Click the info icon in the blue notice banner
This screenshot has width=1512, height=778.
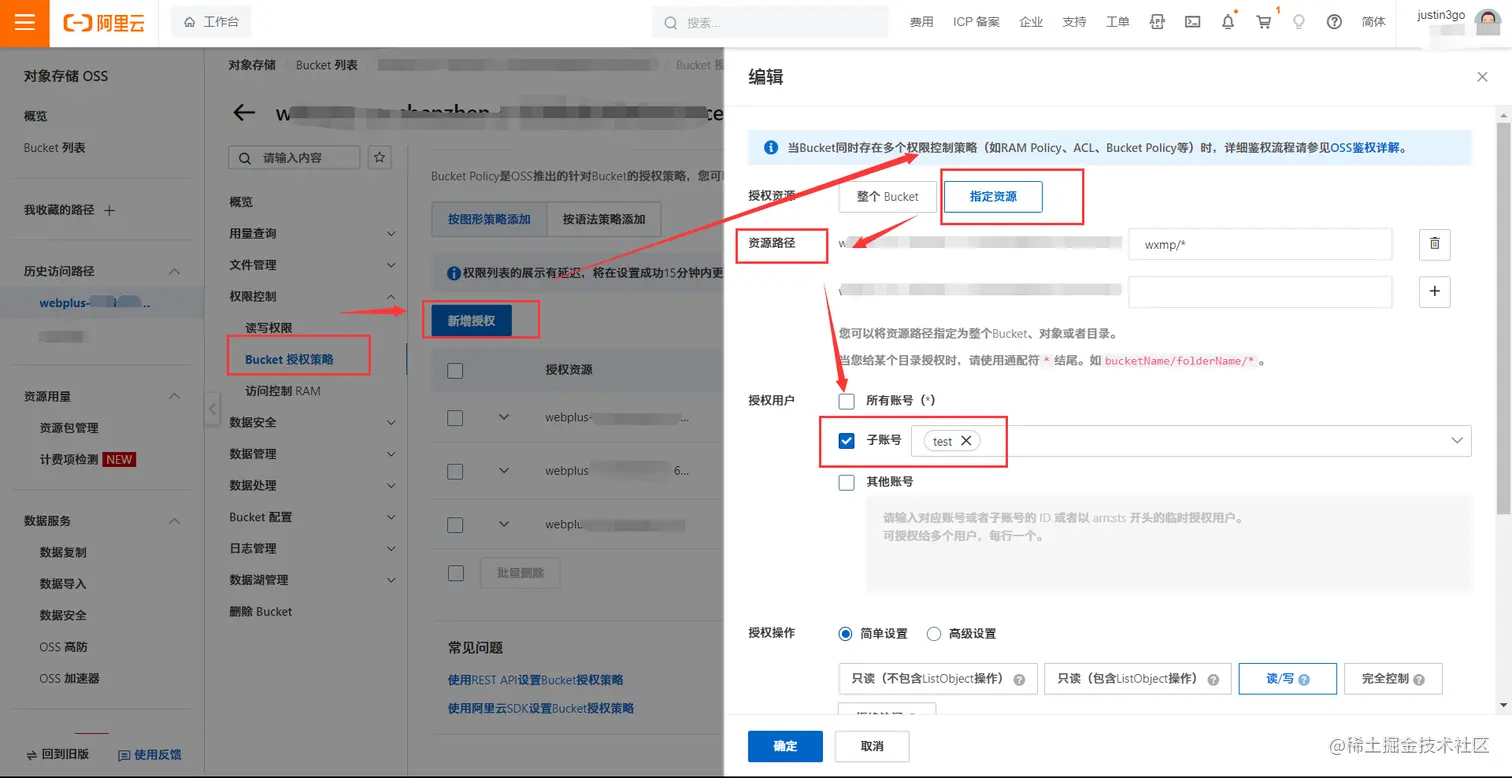pyautogui.click(x=771, y=147)
